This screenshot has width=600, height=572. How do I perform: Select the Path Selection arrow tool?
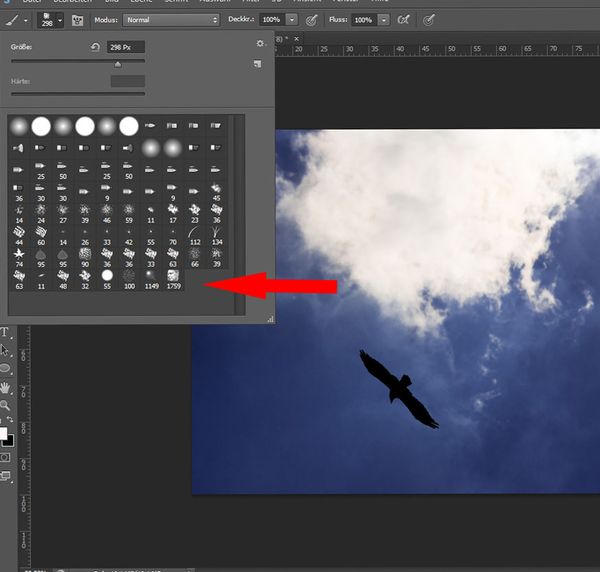click(5, 351)
